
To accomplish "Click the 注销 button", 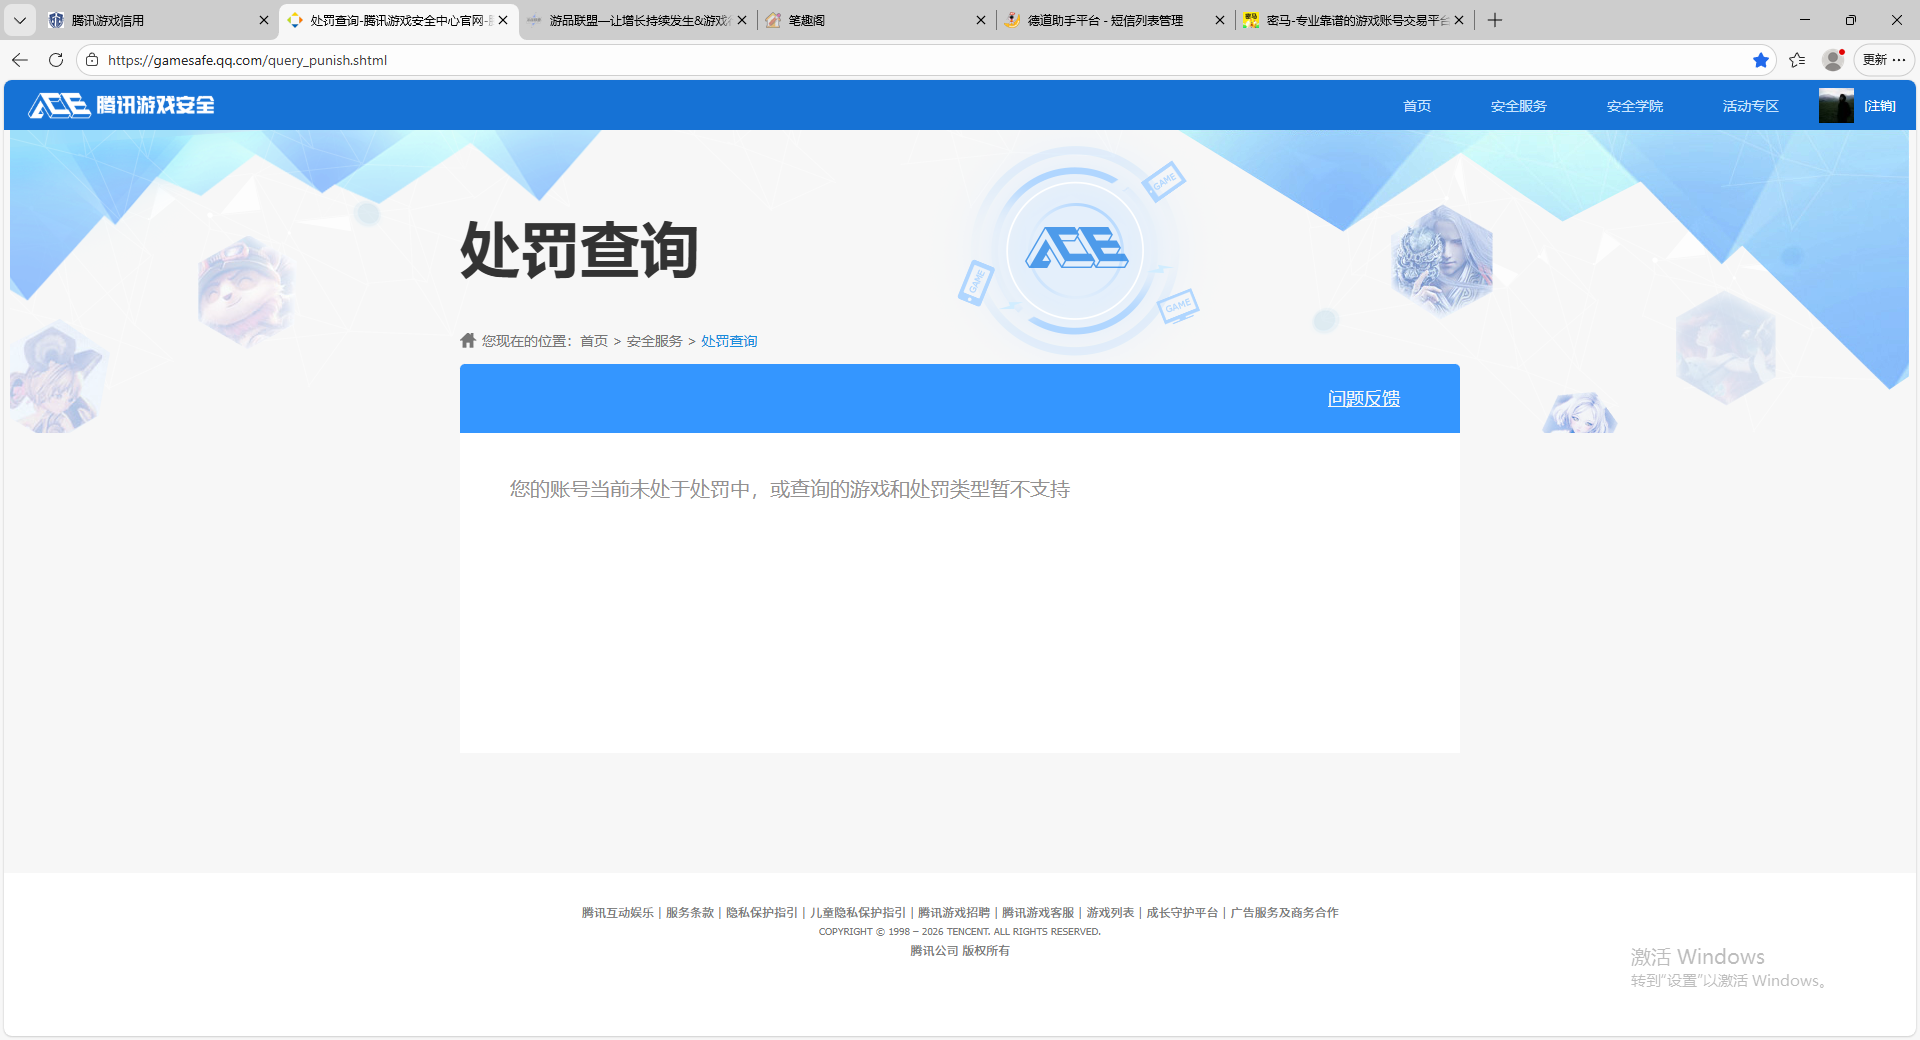I will pyautogui.click(x=1879, y=105).
